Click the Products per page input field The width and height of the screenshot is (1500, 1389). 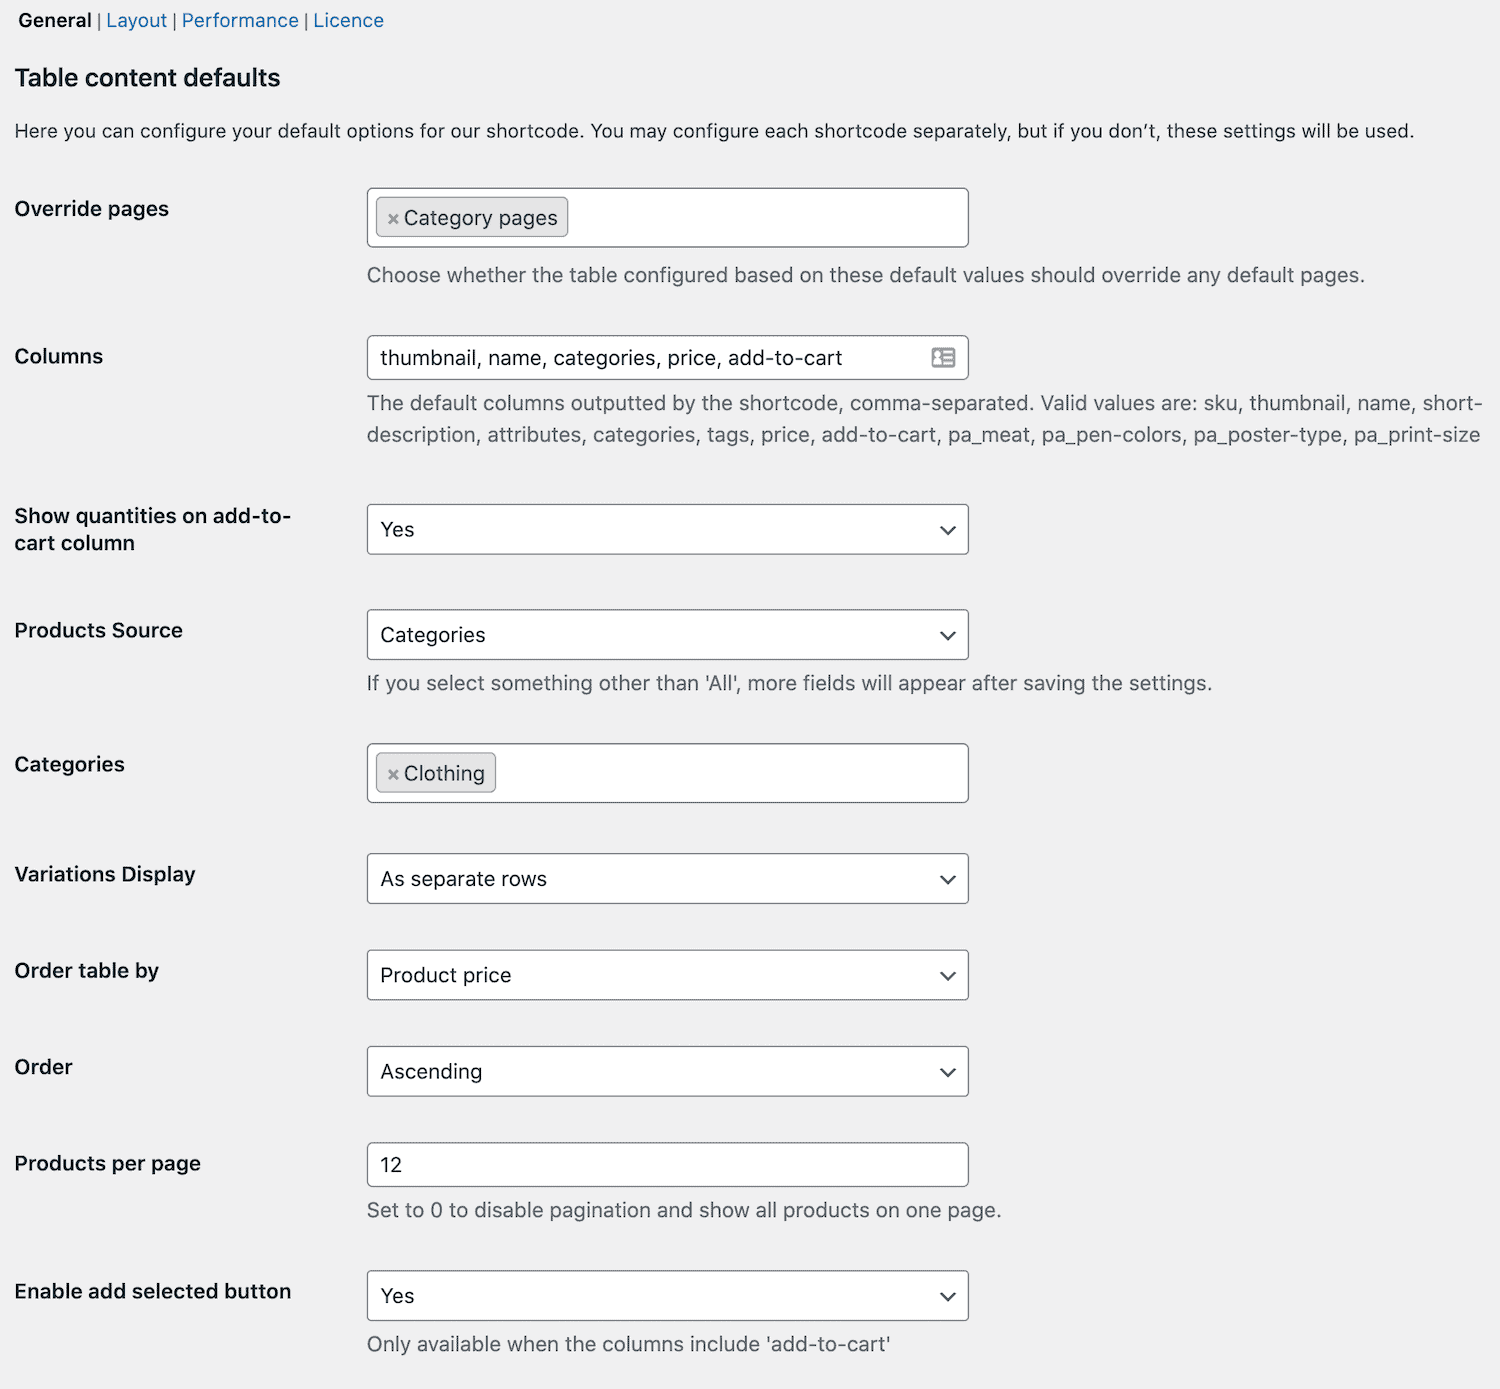667,1165
